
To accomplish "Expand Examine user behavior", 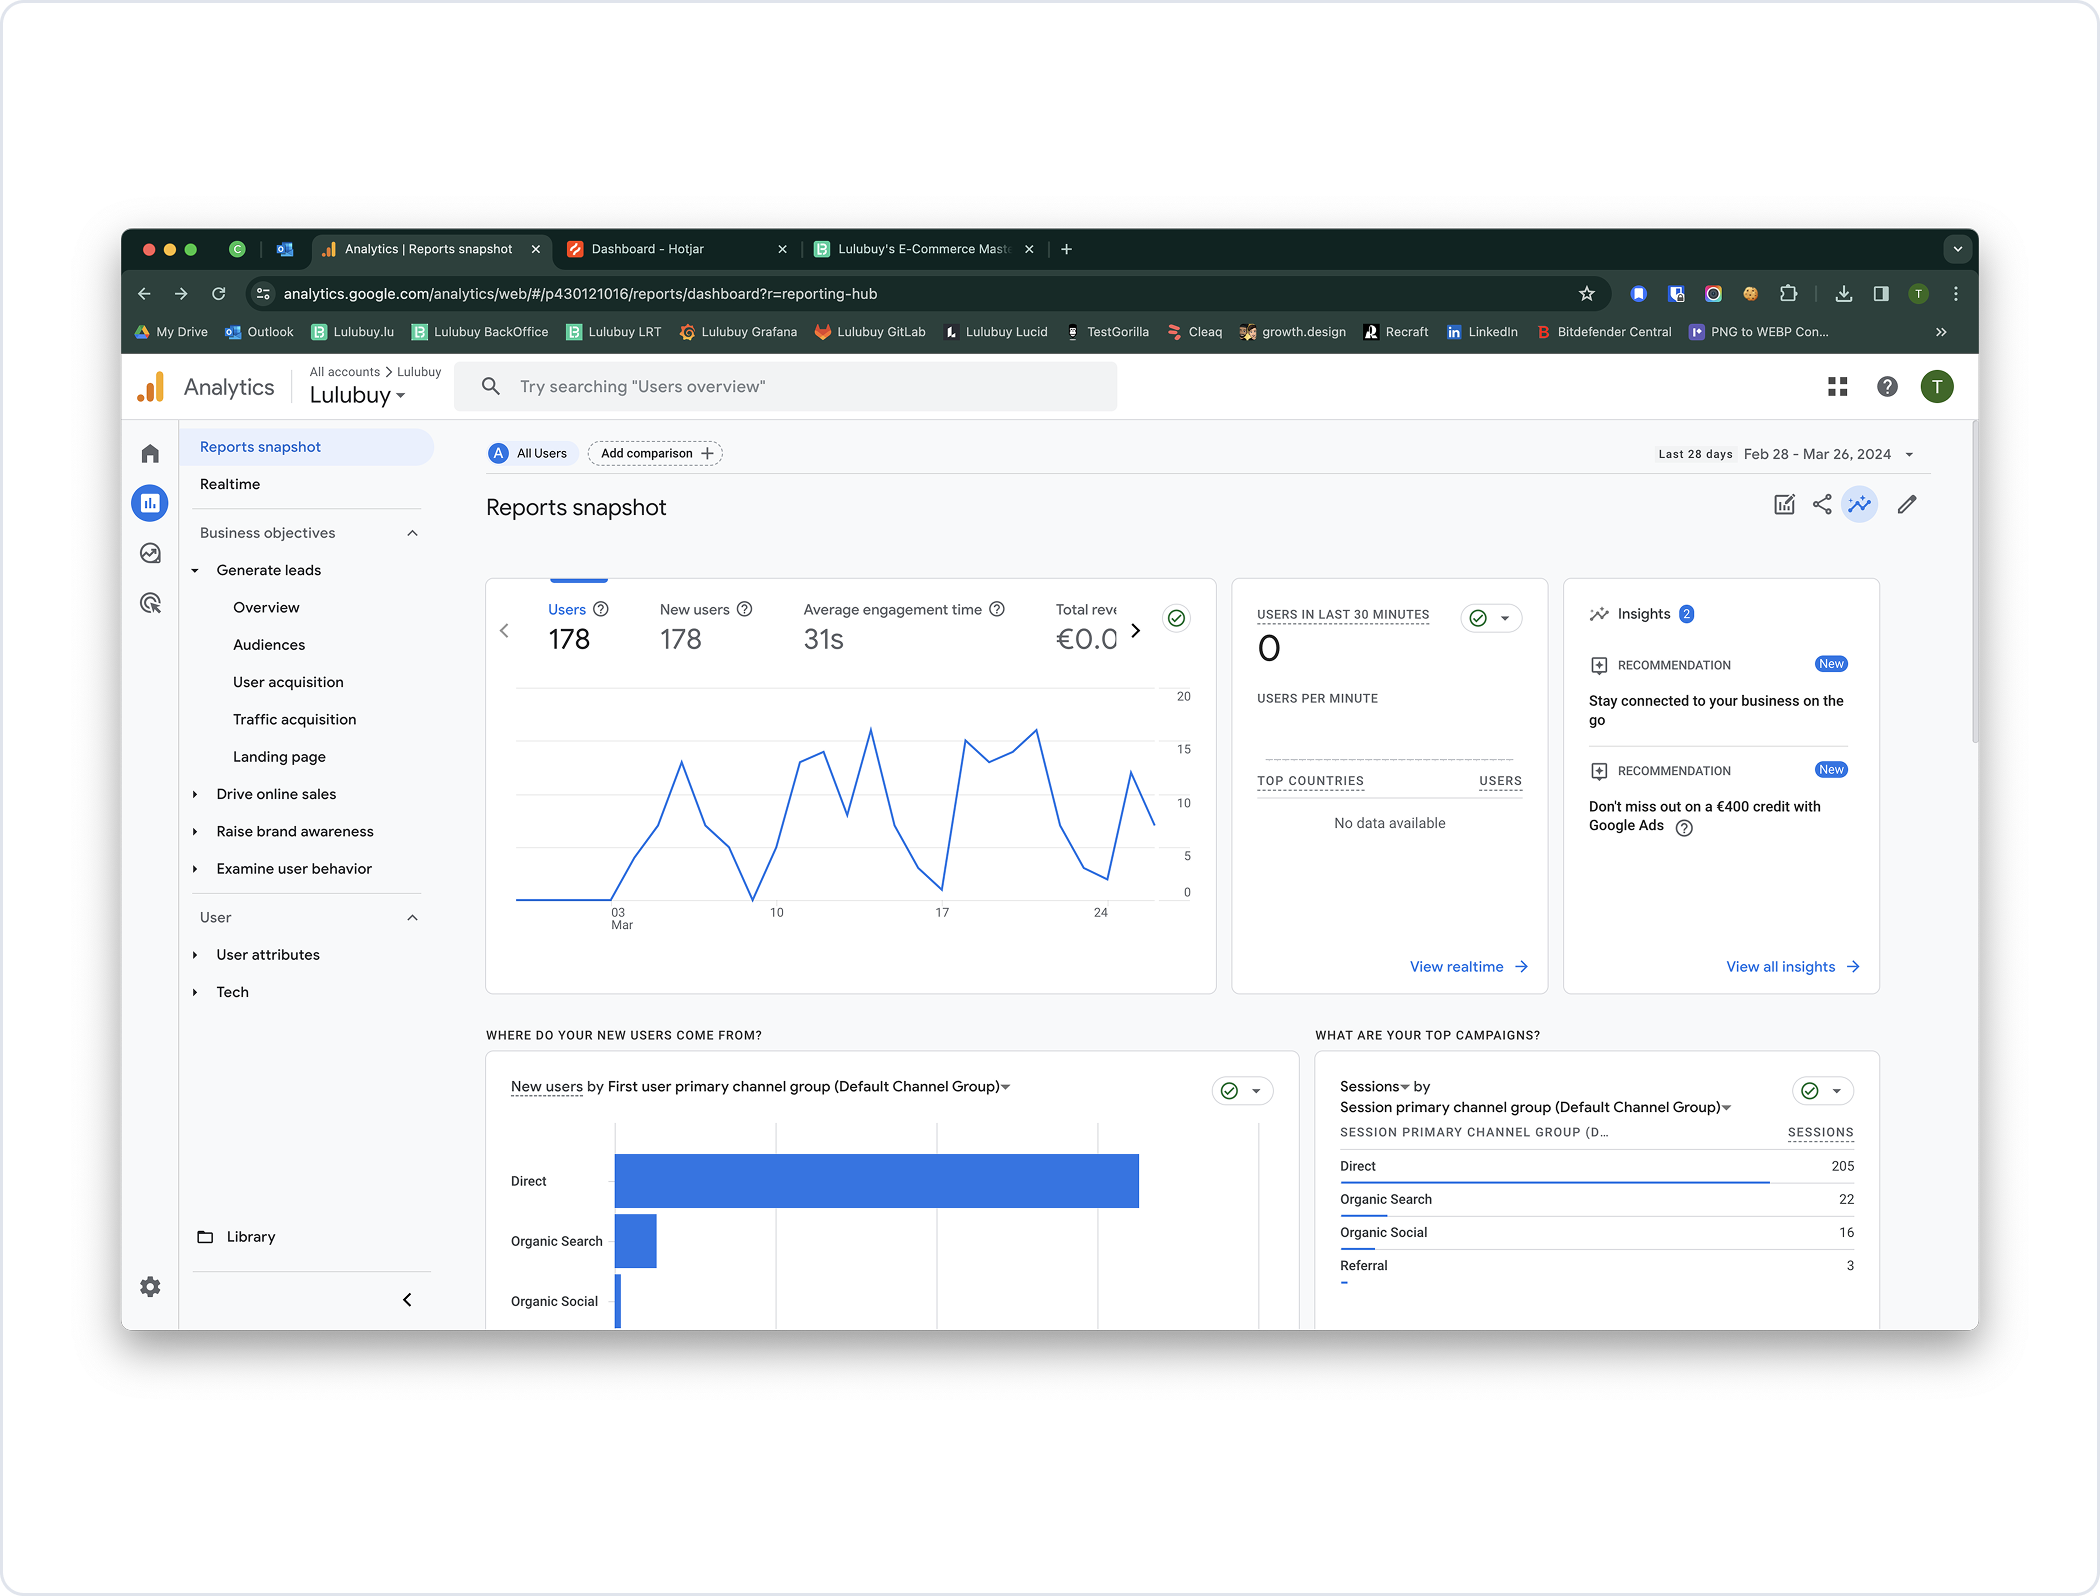I will 195,869.
